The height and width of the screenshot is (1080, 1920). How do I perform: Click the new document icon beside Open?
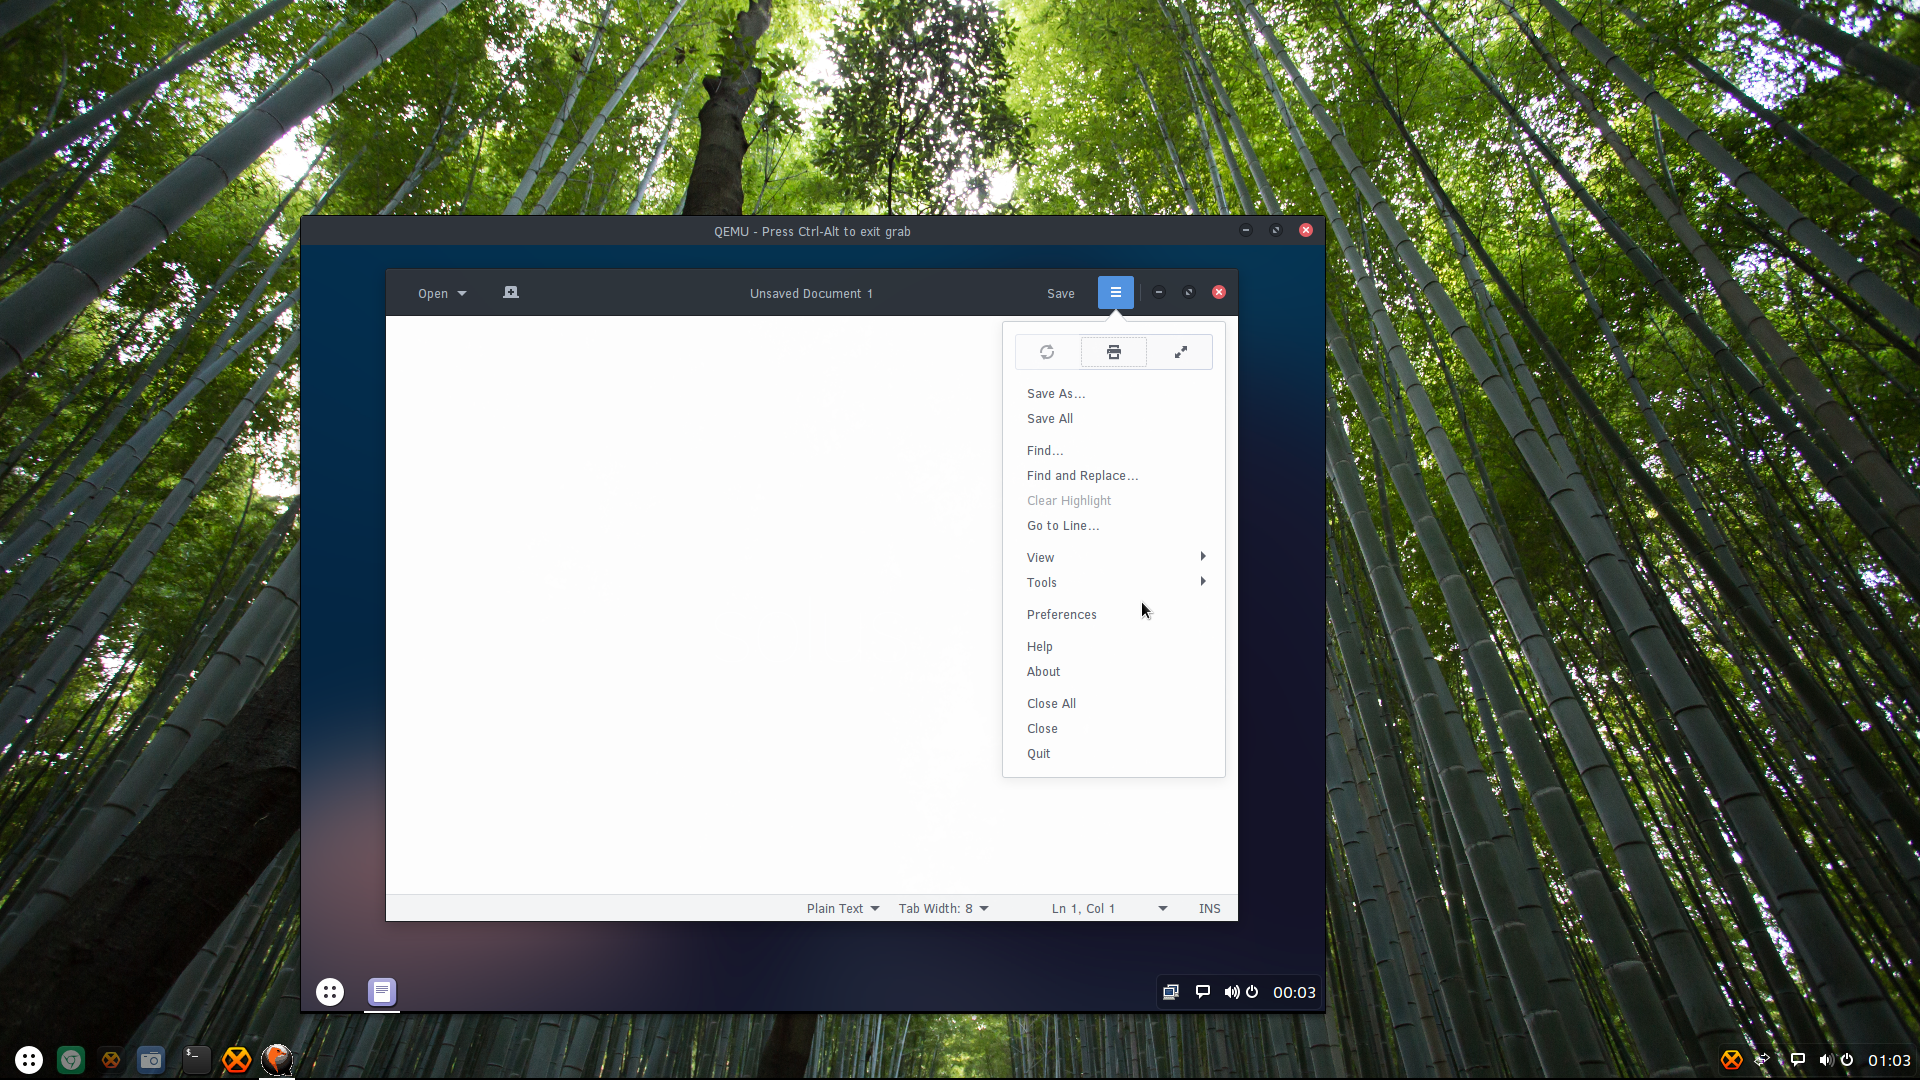511,293
